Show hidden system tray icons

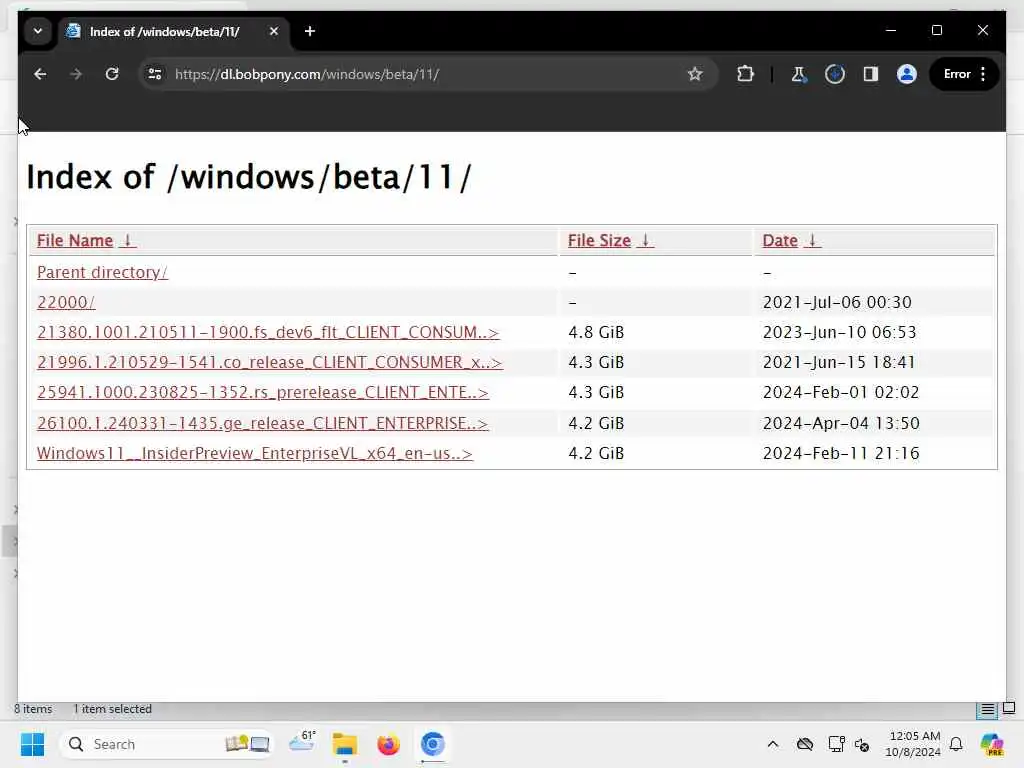pos(773,744)
